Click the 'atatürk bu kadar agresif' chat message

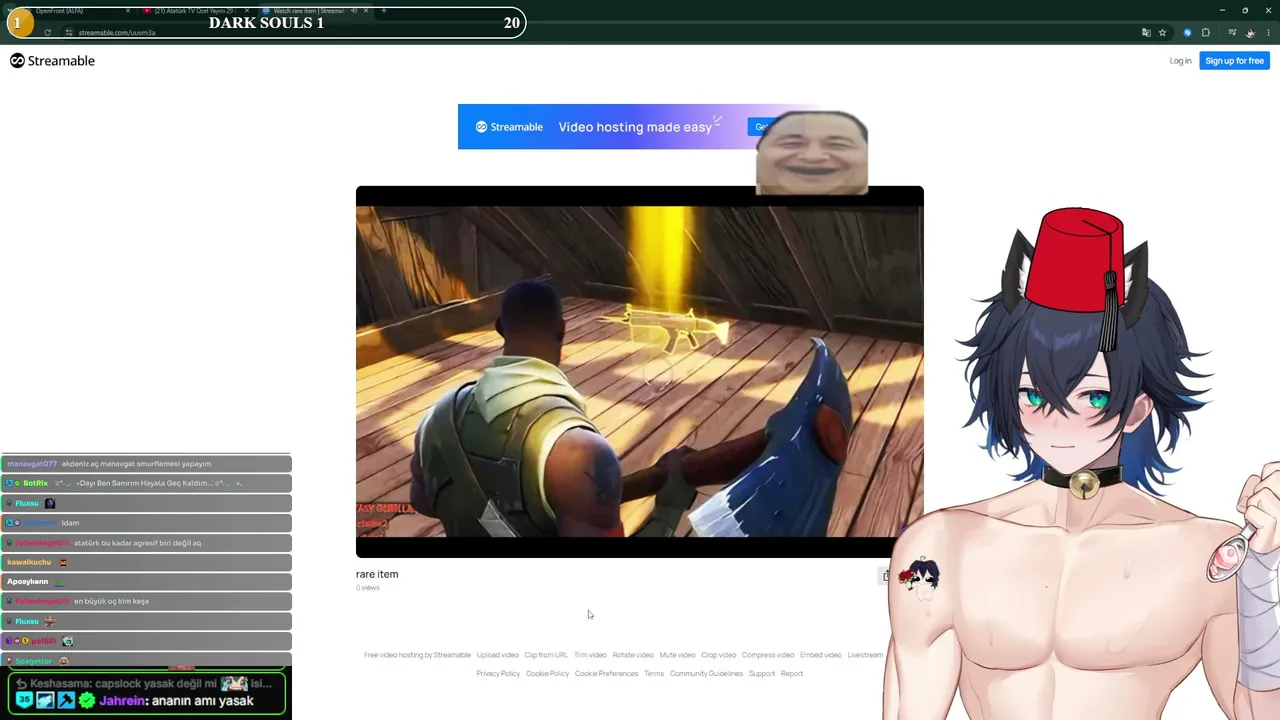coord(146,543)
